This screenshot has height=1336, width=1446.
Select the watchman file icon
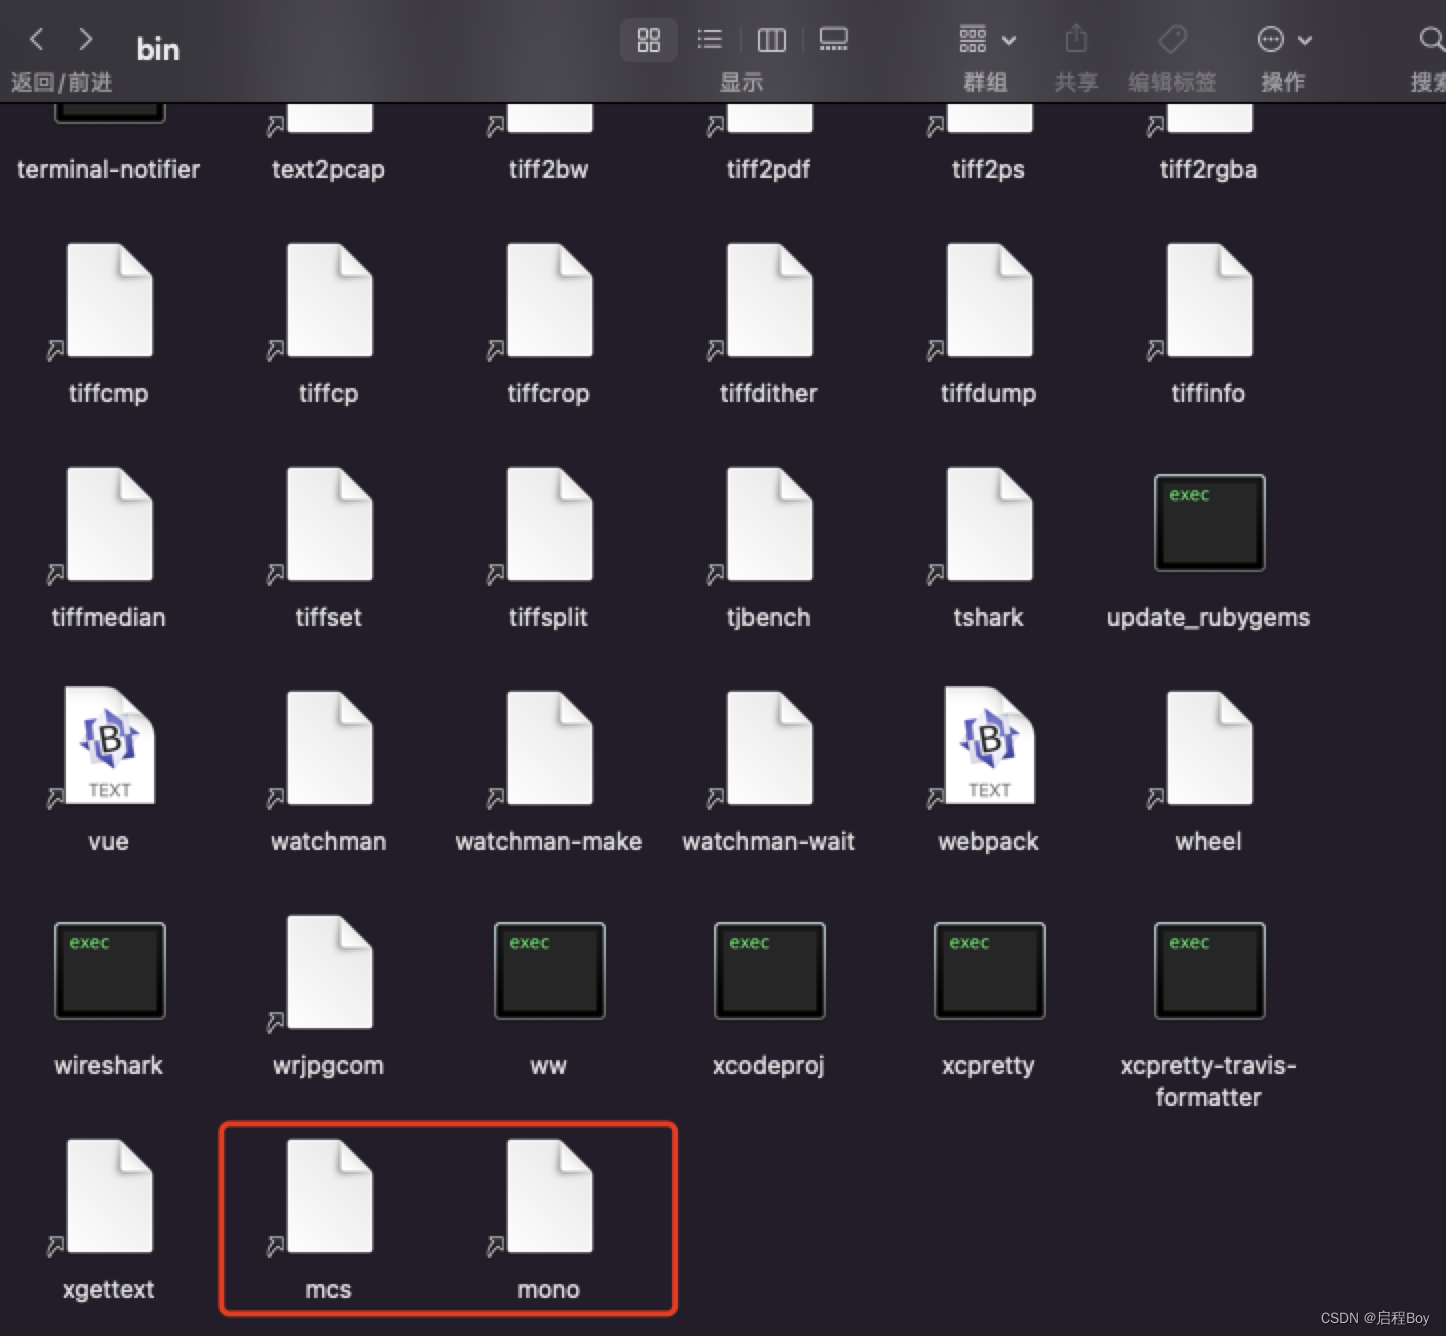point(329,748)
